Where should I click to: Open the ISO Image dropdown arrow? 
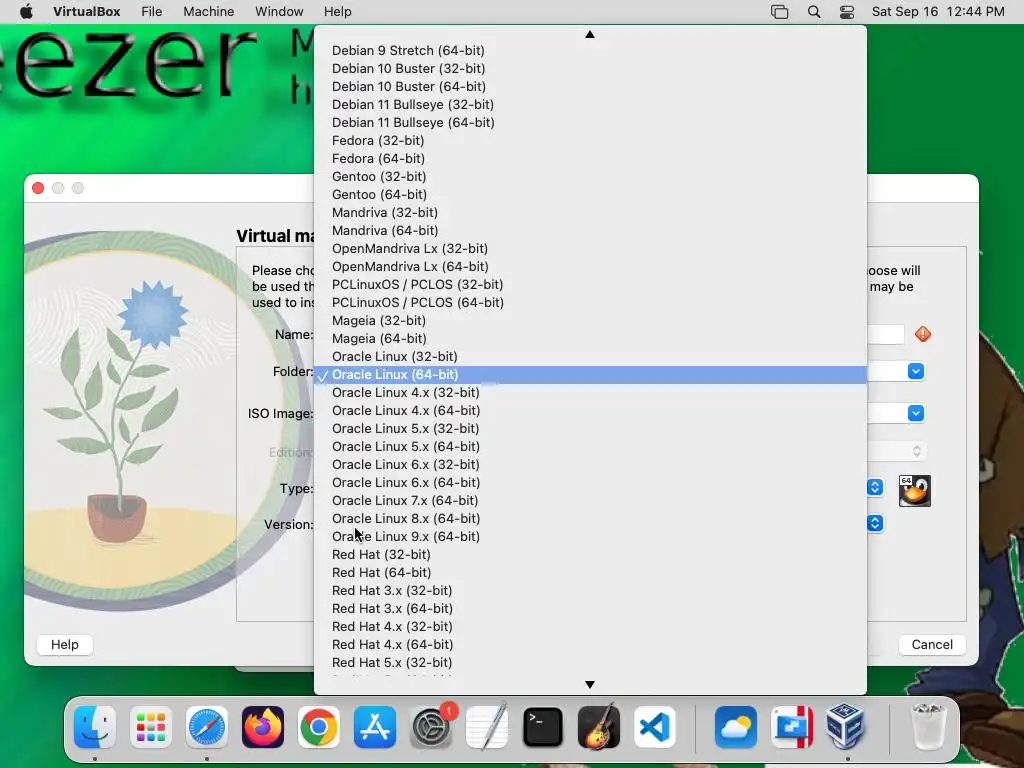(x=916, y=413)
